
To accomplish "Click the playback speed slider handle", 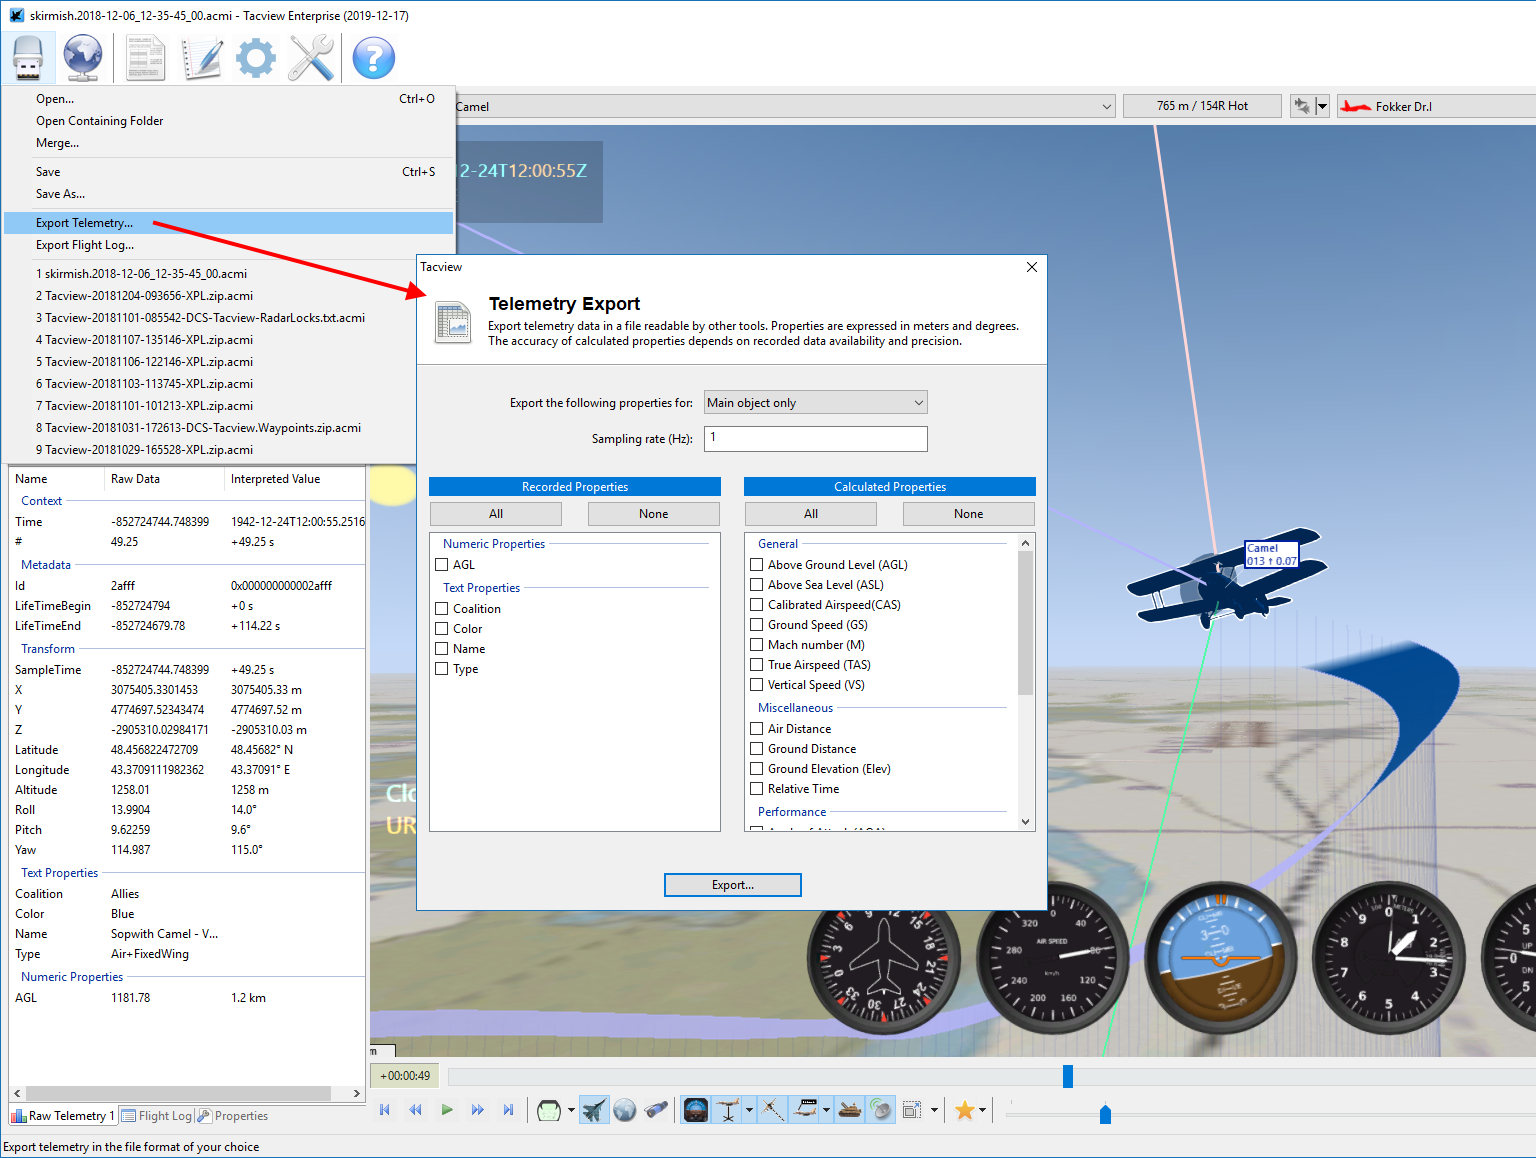I will point(1105,1114).
